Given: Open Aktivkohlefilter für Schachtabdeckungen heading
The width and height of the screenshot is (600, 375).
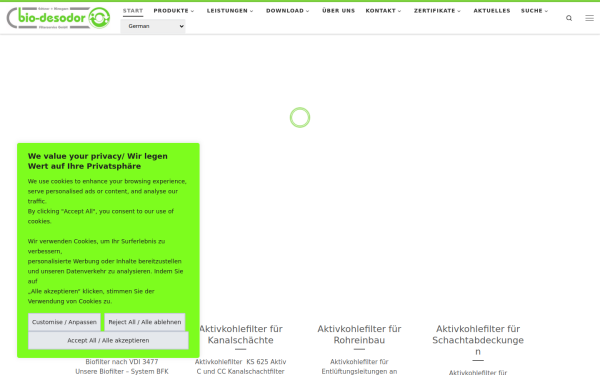Looking at the screenshot, I should (478, 340).
